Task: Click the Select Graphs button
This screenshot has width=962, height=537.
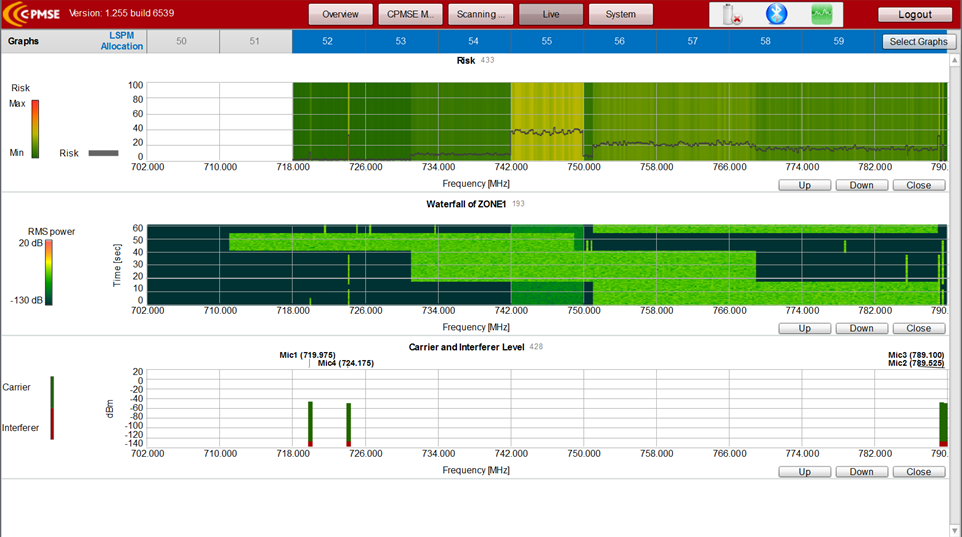Action: [918, 41]
